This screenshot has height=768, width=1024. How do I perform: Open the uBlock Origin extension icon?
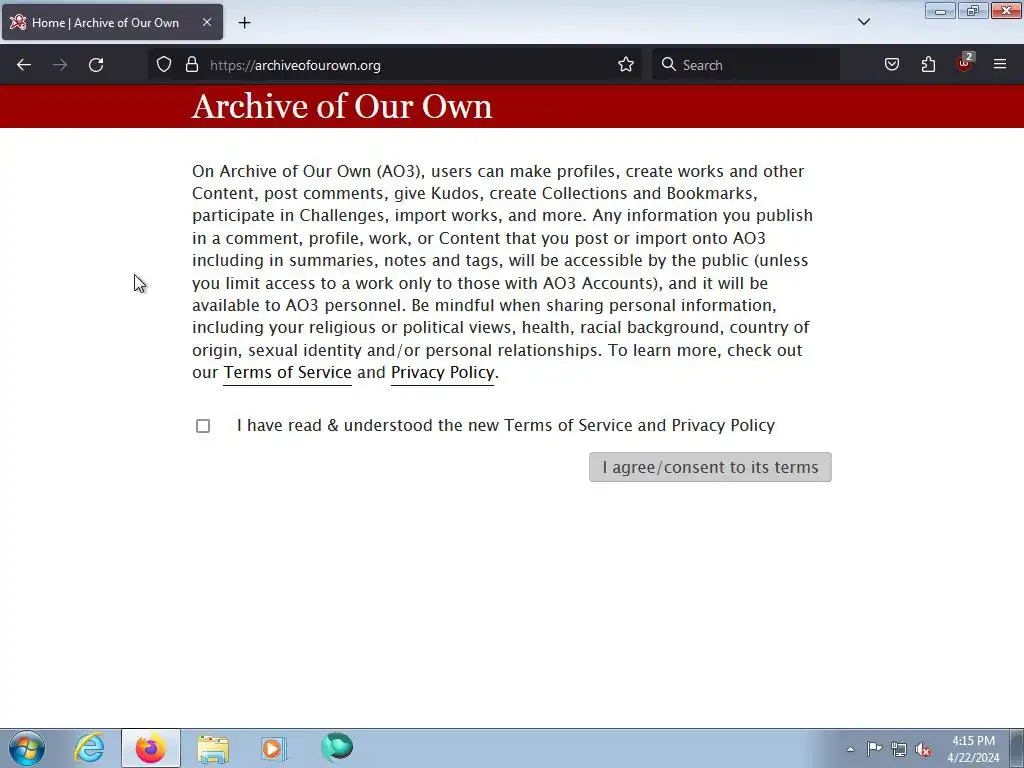pos(965,63)
